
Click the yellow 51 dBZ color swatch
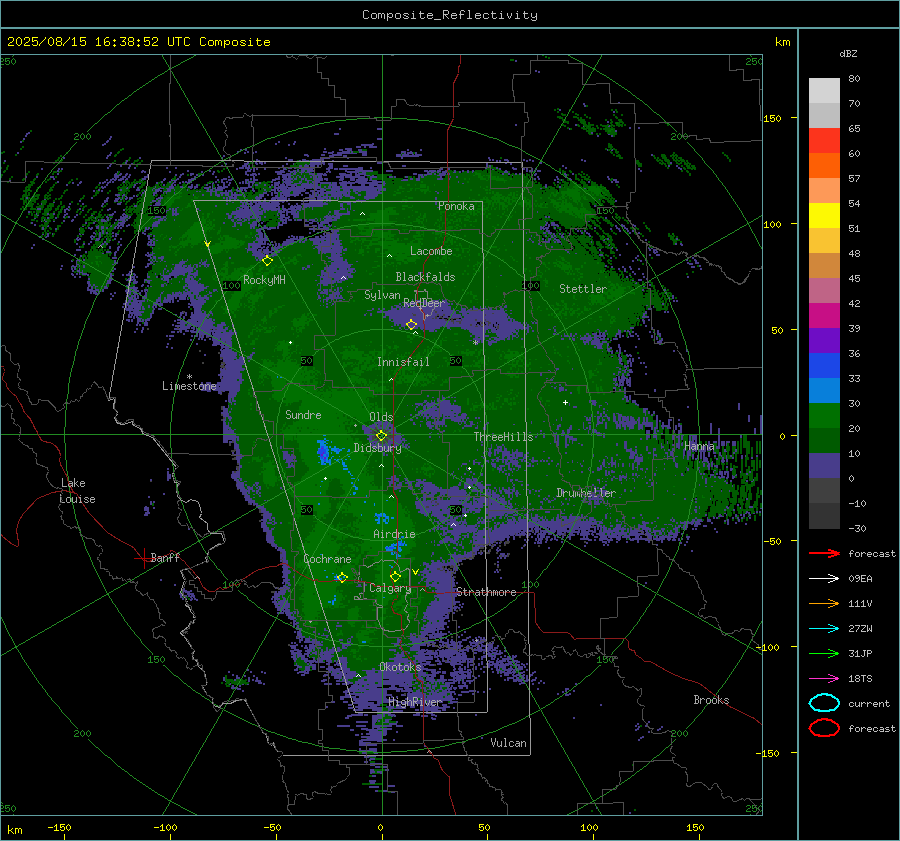click(x=824, y=216)
